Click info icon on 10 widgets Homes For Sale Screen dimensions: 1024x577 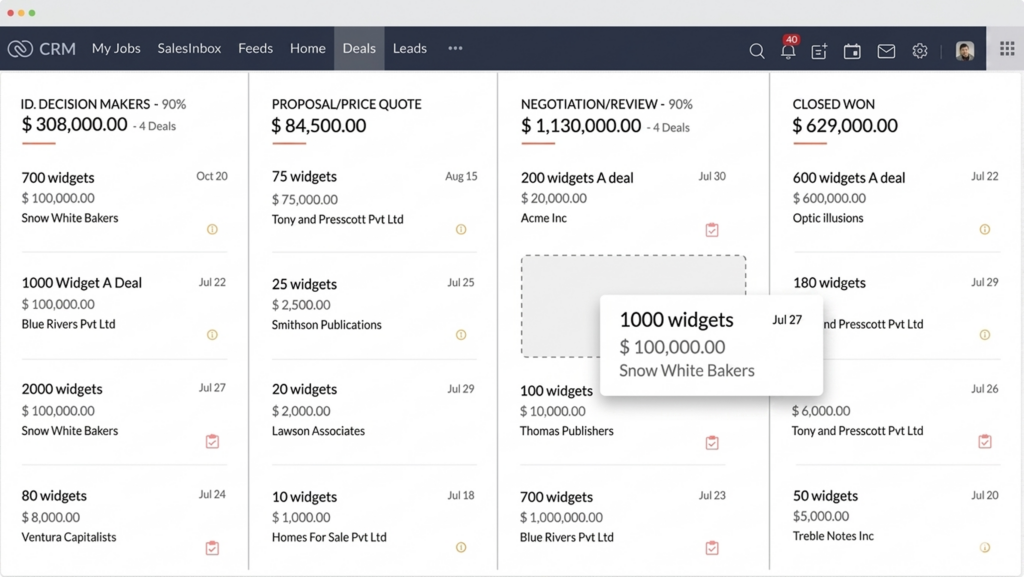click(x=461, y=548)
